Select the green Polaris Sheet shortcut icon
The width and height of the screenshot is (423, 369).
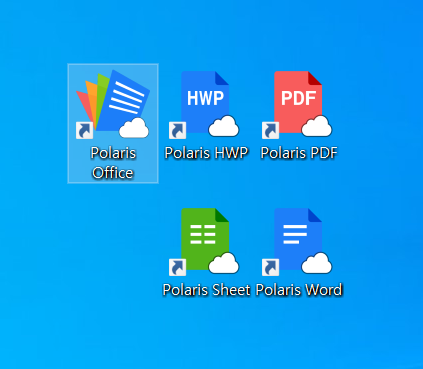(x=204, y=242)
